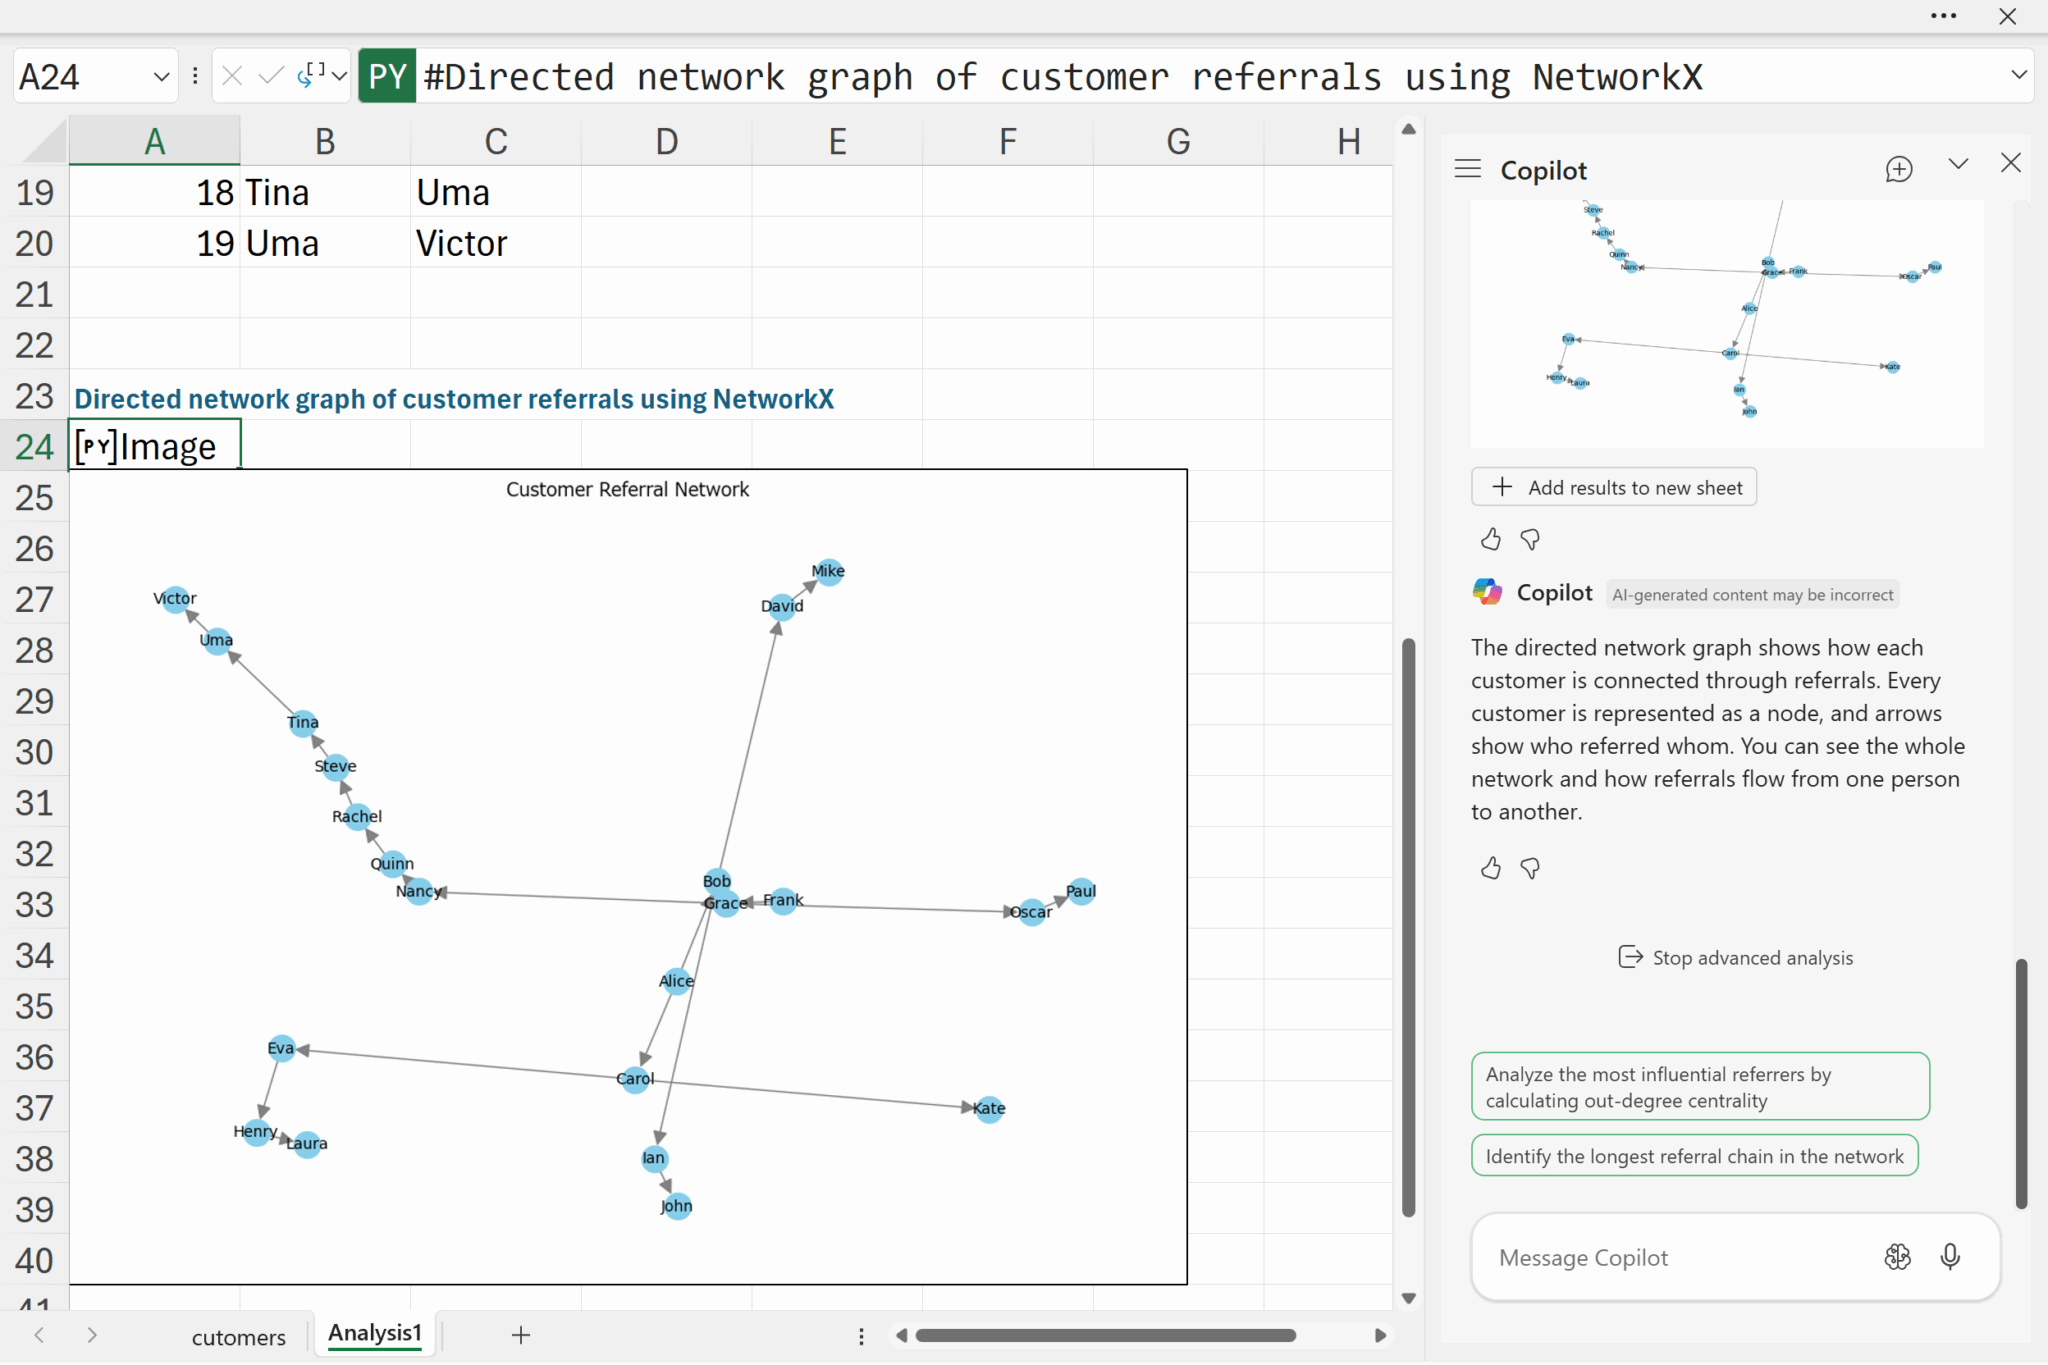Viewport: 2048px width, 1365px height.
Task: Click the formula bar cancel X icon
Action: [232, 76]
